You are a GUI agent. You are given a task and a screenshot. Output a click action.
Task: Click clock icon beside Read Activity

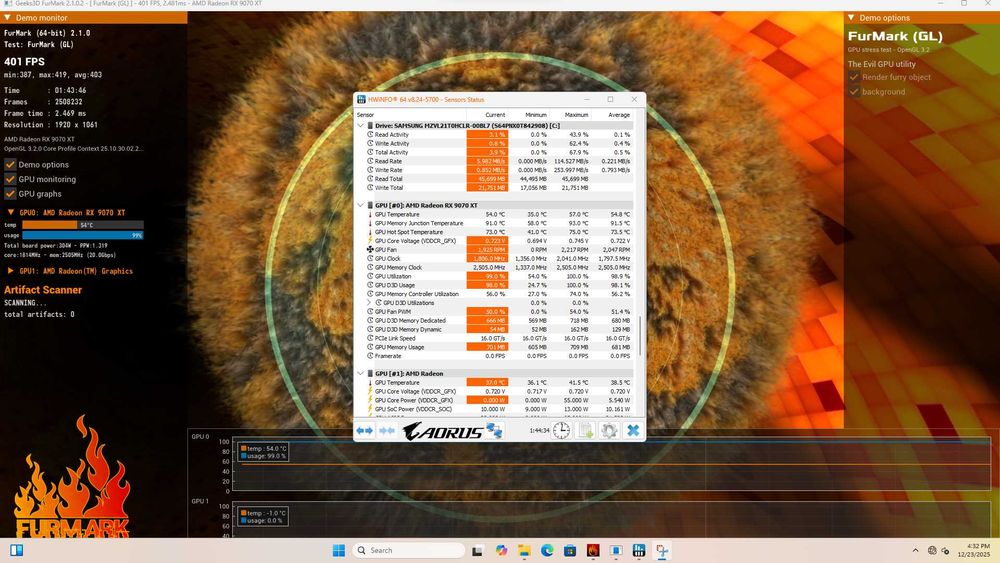click(x=370, y=135)
